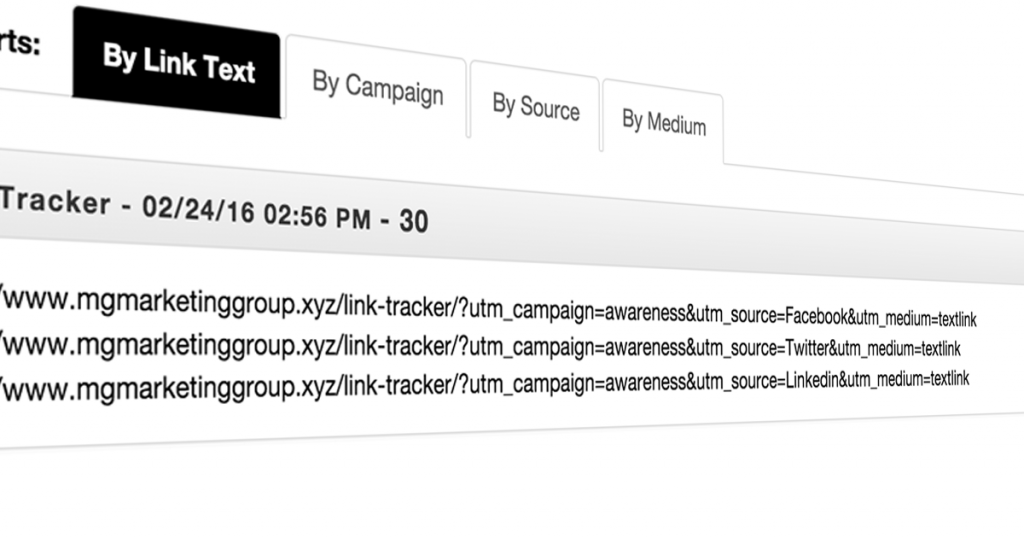This screenshot has height=538, width=1024.
Task: Click the word Facebook in first URL
Action: click(816, 317)
